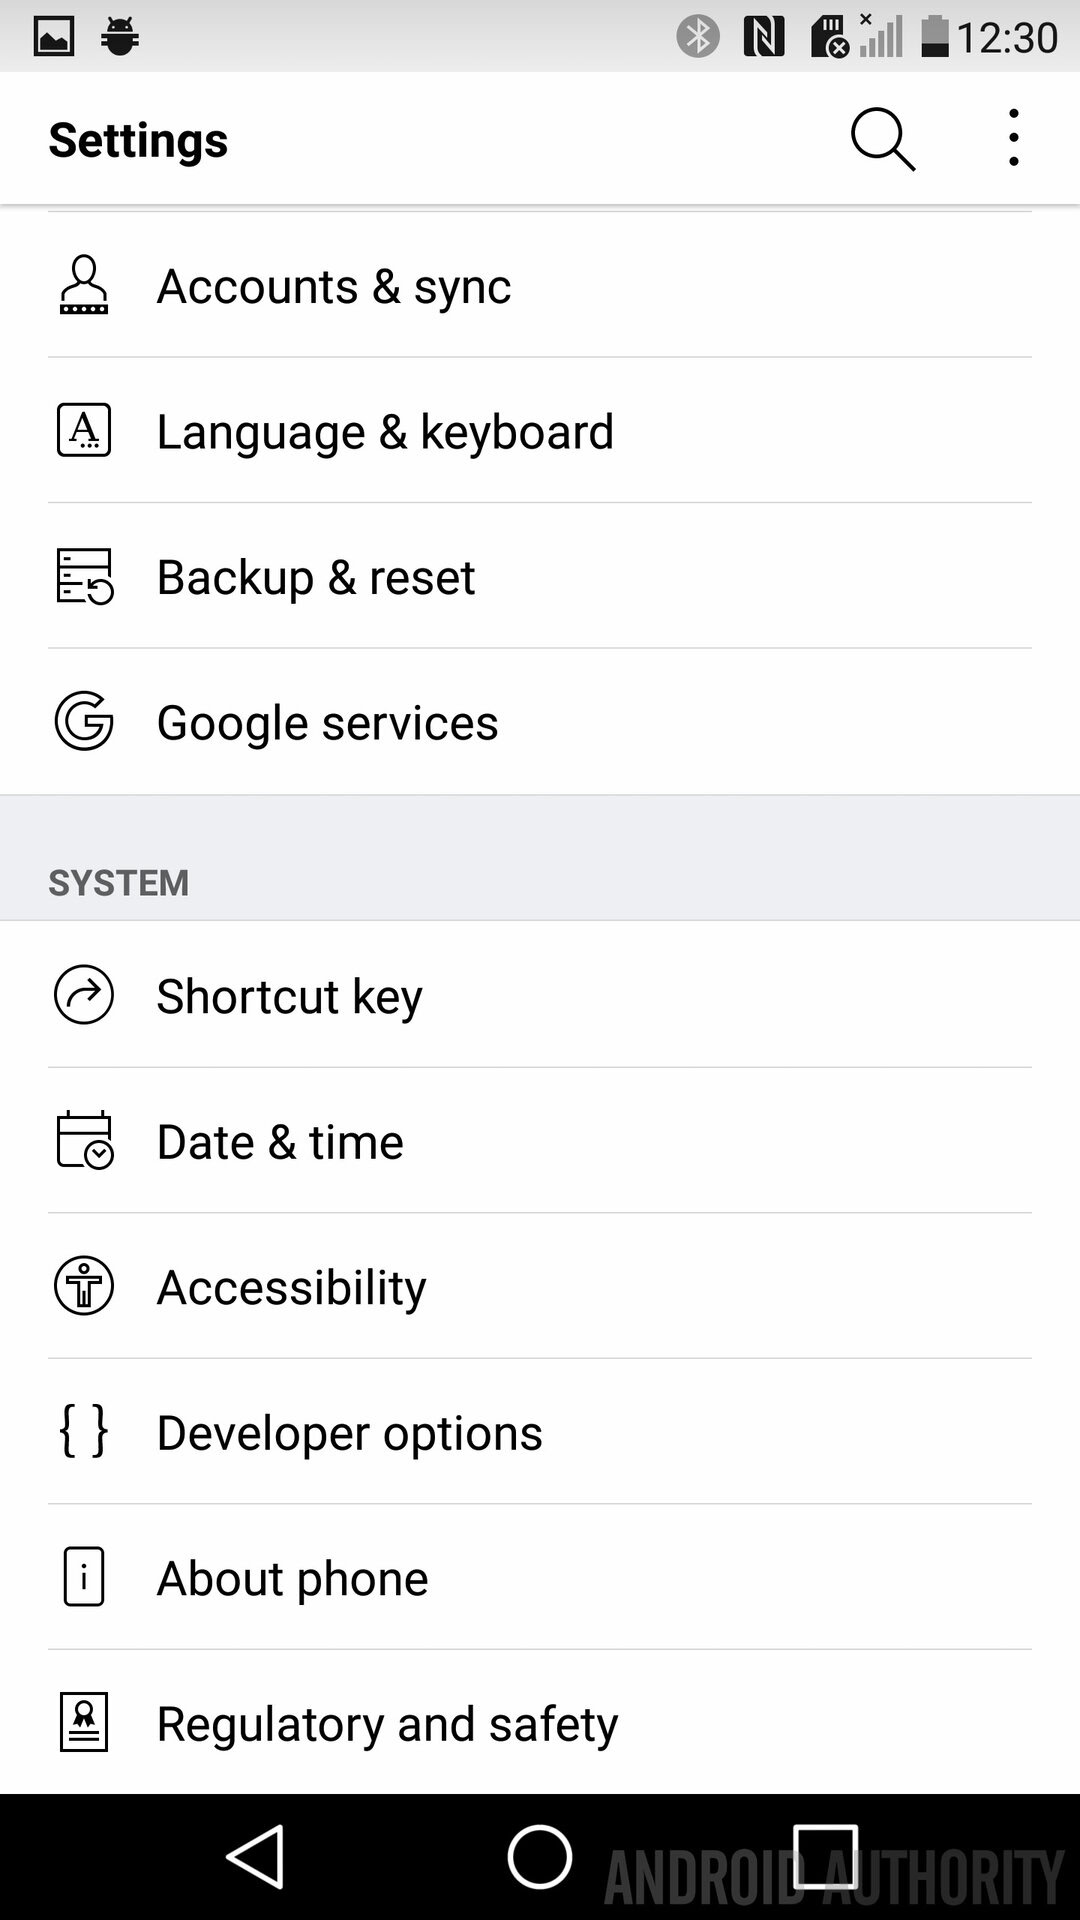Screen dimensions: 1080x1920
Task: Tap the Date & time calendar icon
Action: coord(84,1140)
